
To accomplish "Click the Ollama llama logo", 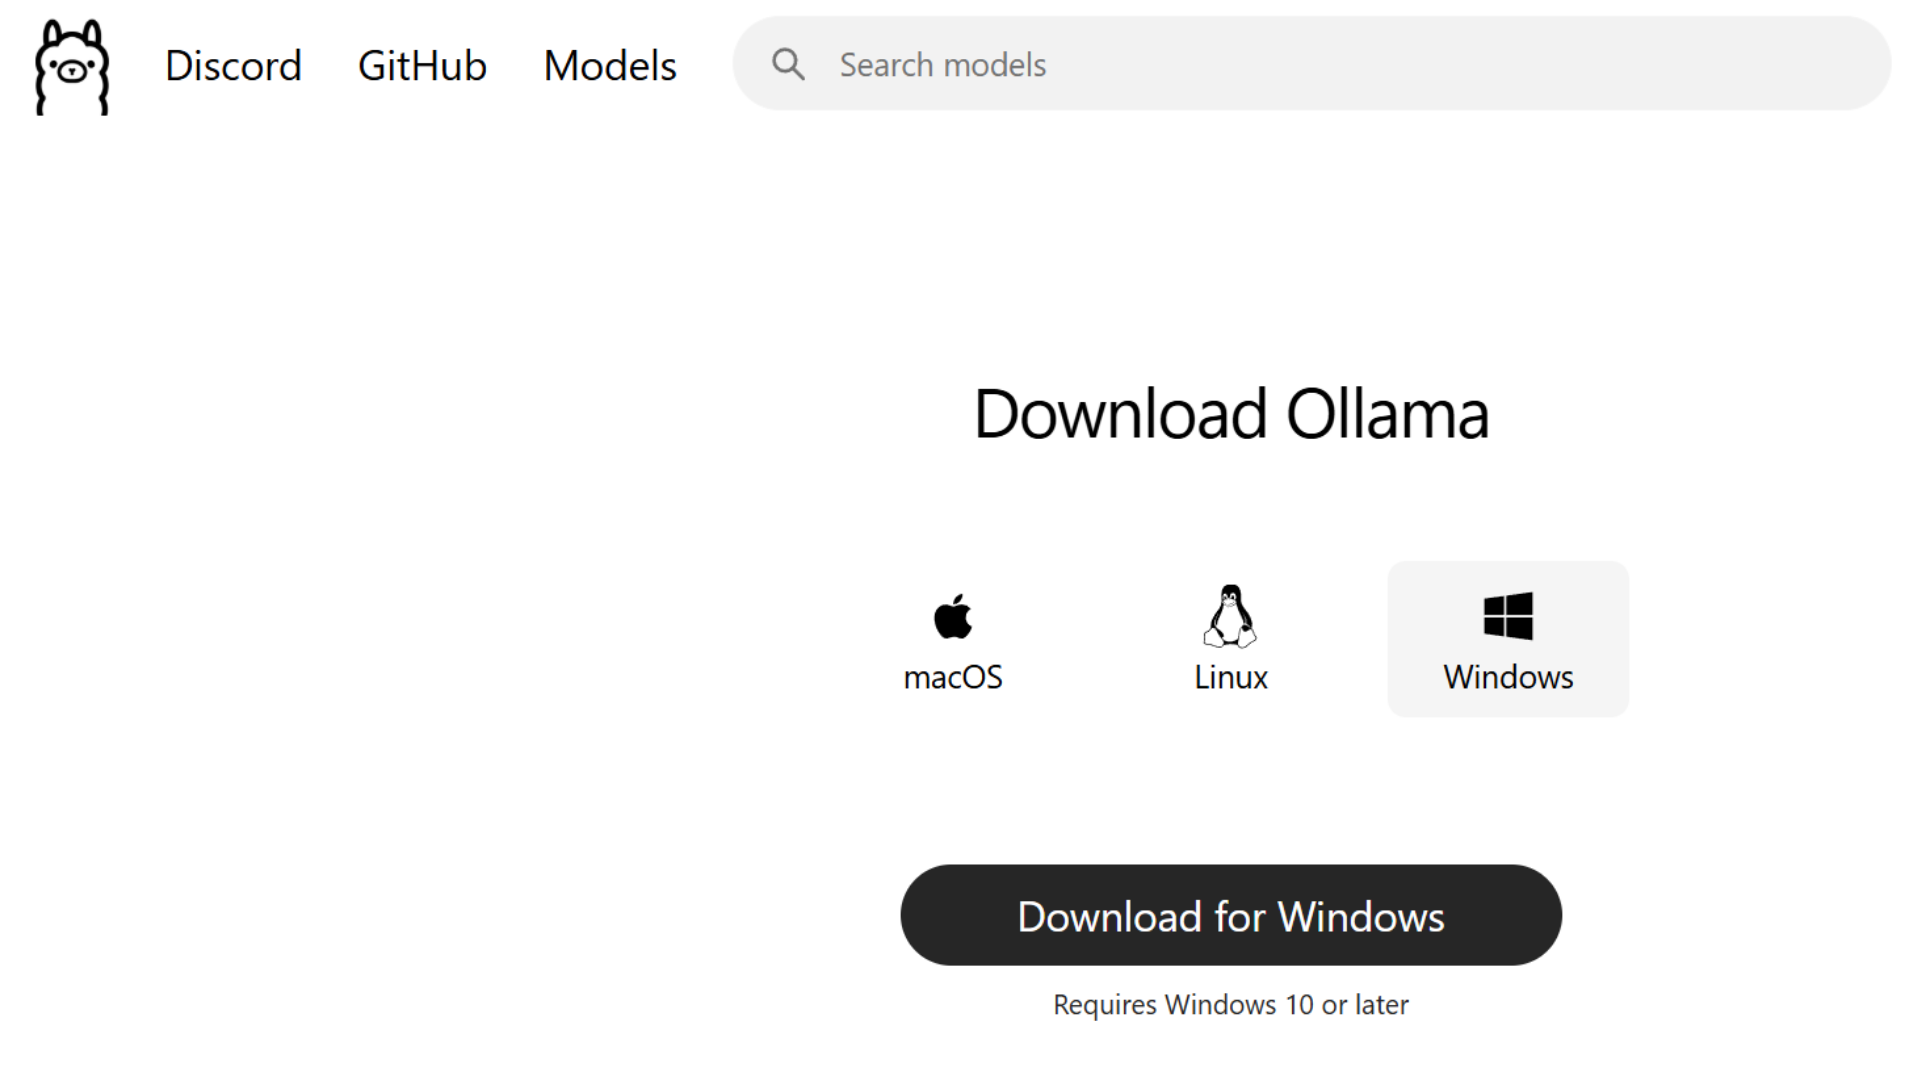I will (72, 67).
